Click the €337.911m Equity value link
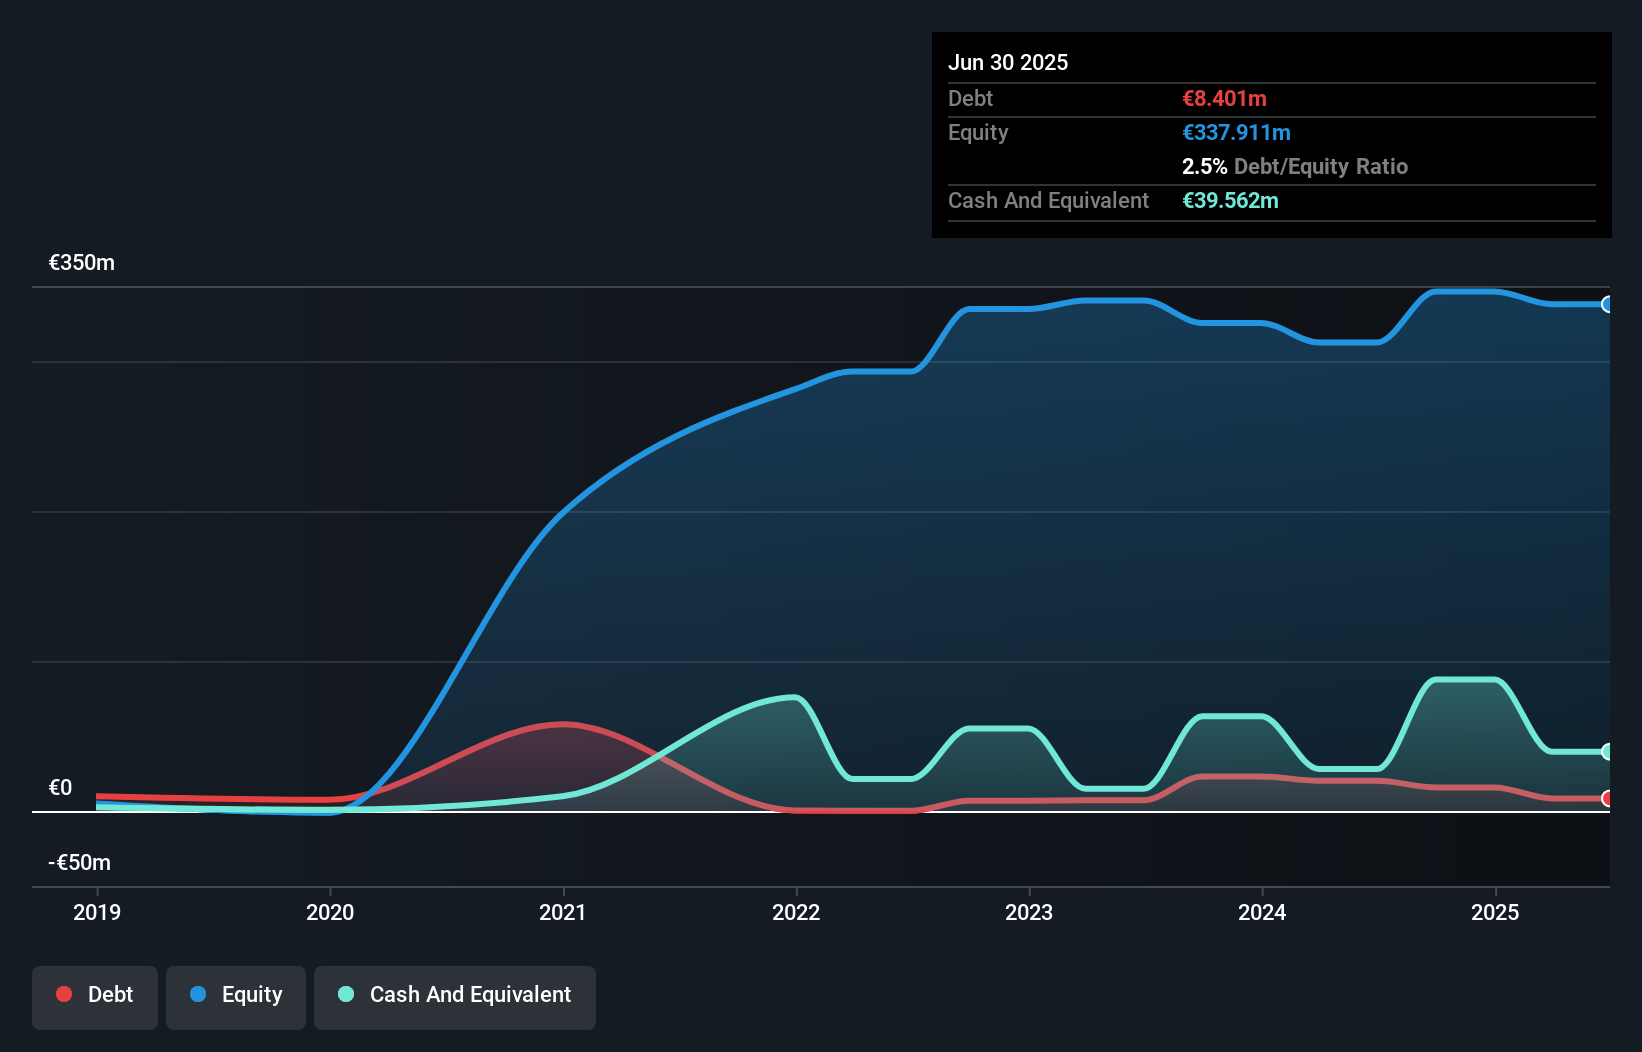This screenshot has width=1642, height=1052. click(x=1236, y=132)
